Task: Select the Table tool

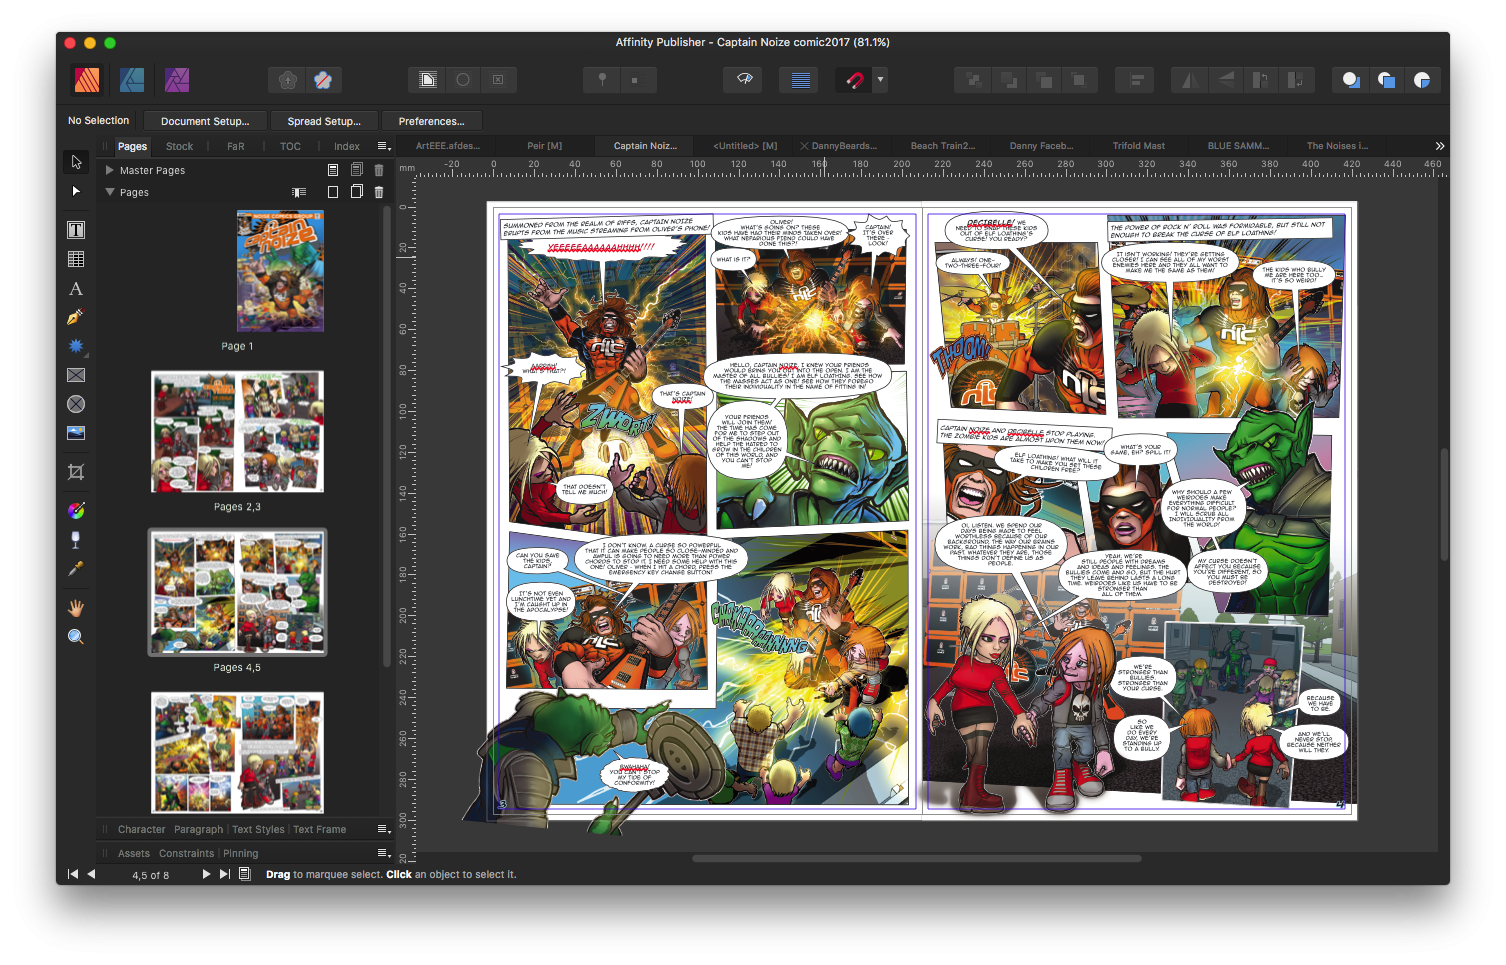Action: (76, 259)
